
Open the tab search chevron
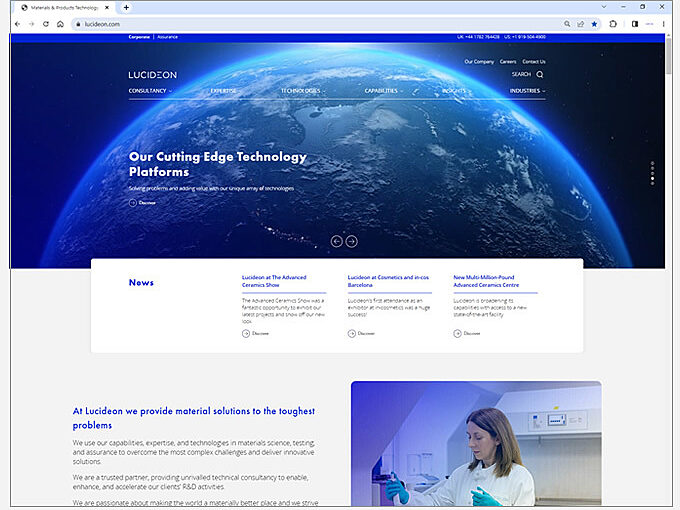point(604,7)
